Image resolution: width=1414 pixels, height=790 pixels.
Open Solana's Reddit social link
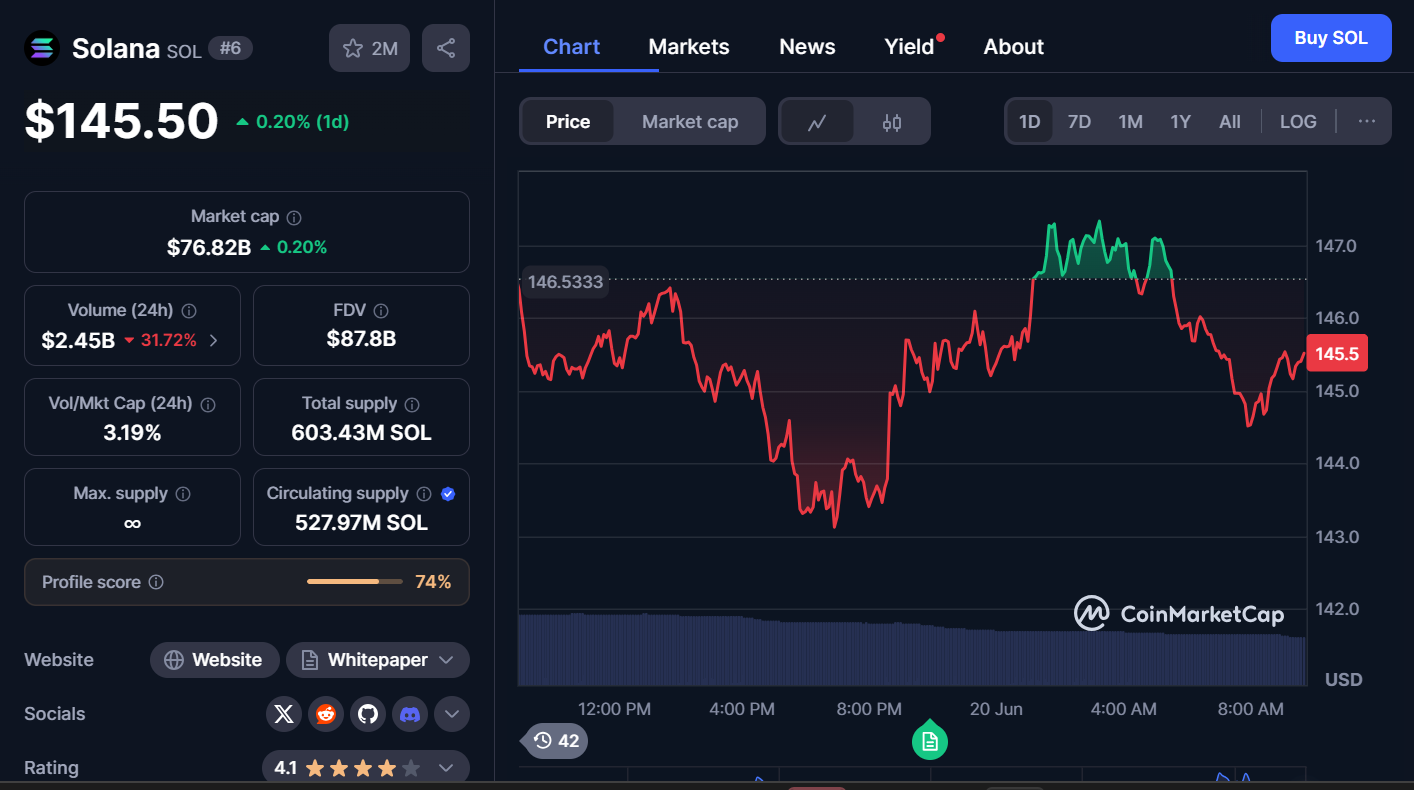tap(326, 714)
